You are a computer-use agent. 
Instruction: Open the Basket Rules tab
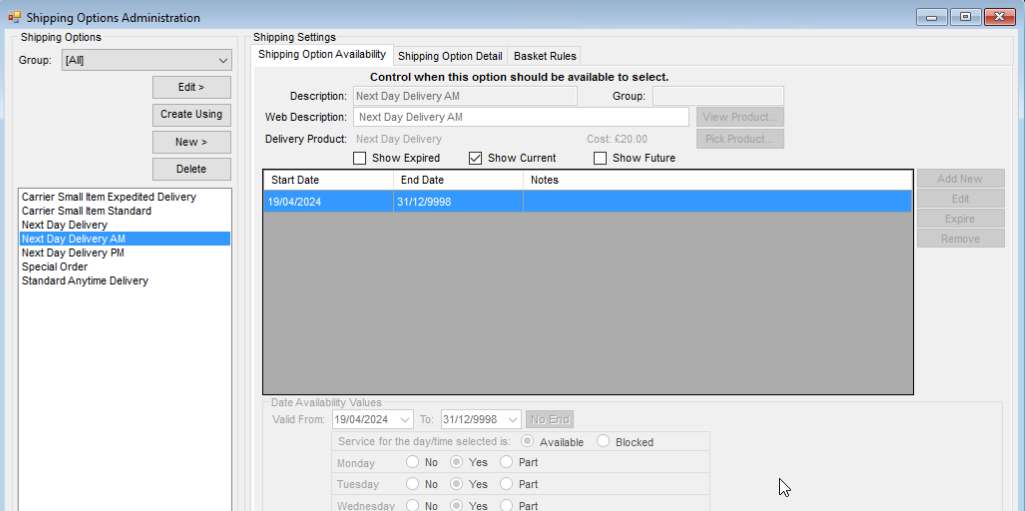pyautogui.click(x=544, y=56)
